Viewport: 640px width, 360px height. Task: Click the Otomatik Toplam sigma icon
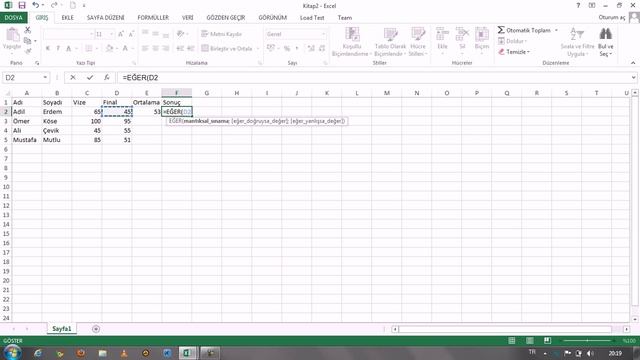click(501, 30)
